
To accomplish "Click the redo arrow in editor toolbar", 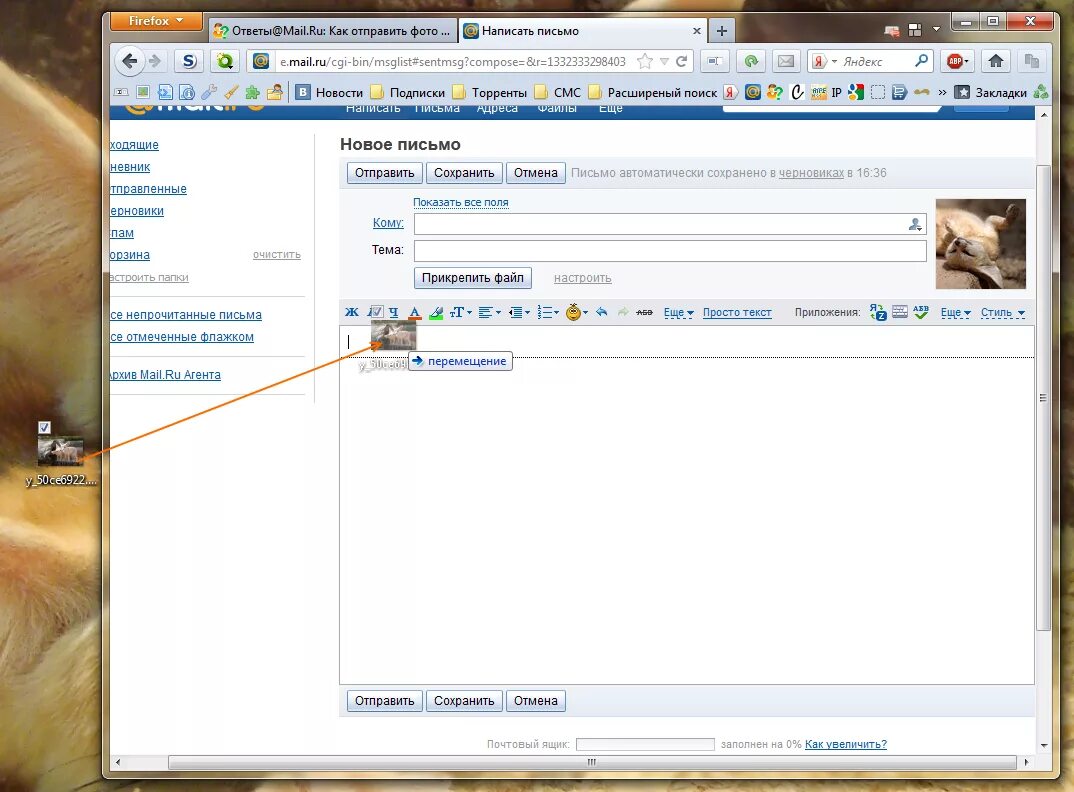I will [x=623, y=312].
